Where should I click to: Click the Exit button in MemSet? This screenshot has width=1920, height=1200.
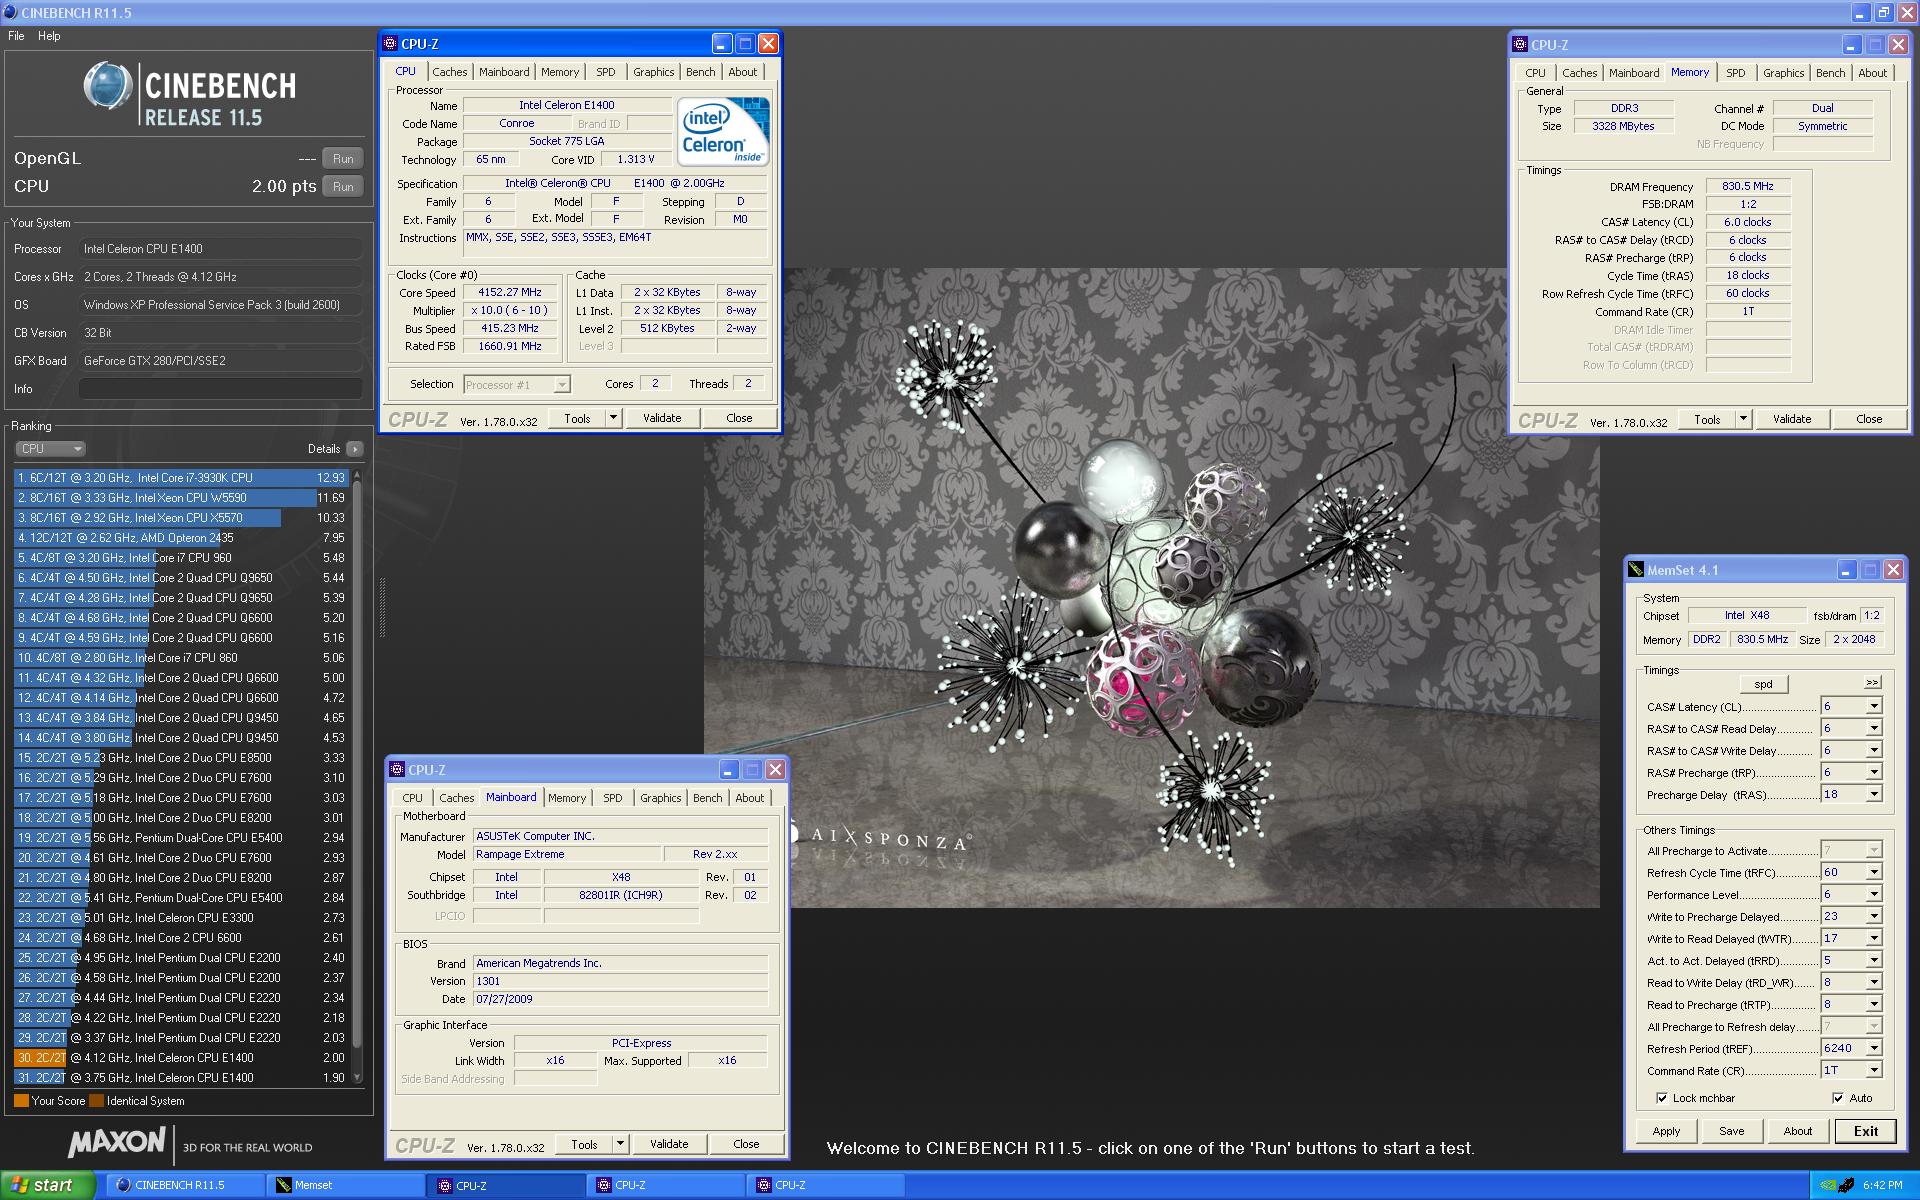pyautogui.click(x=1866, y=1131)
